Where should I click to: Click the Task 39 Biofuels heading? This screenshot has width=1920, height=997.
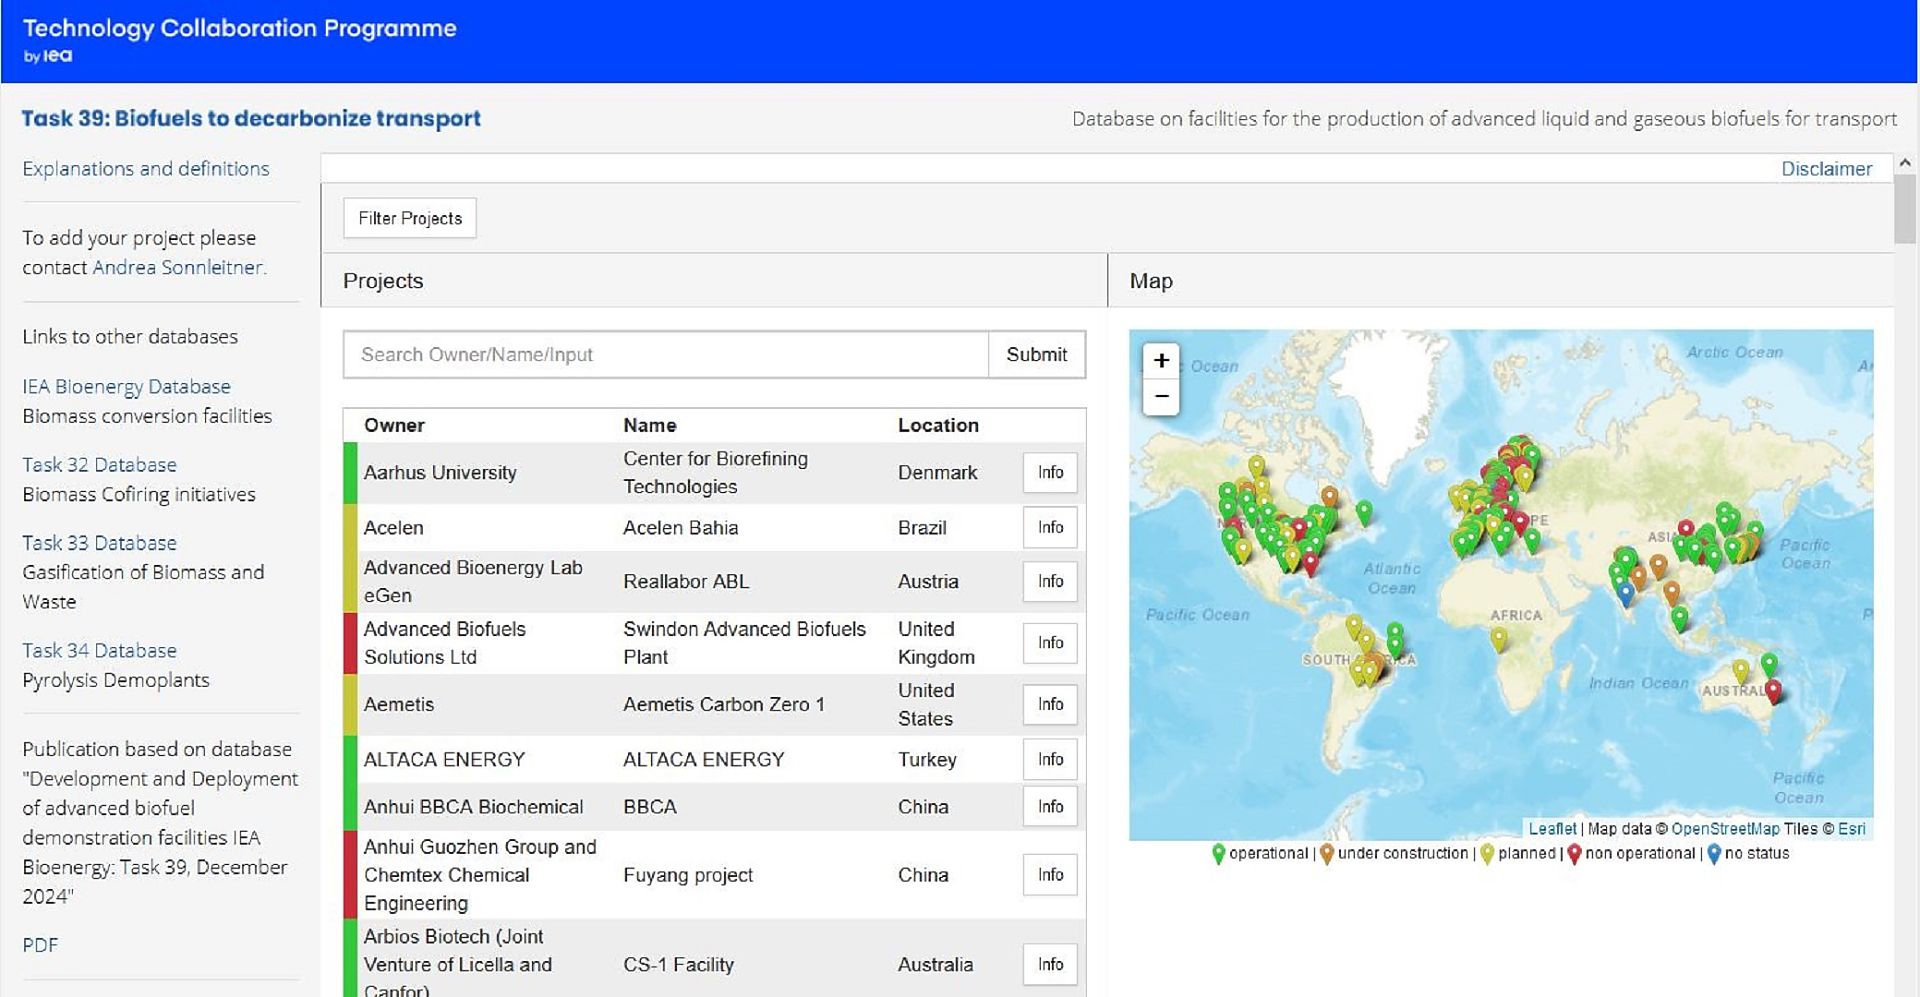[251, 118]
